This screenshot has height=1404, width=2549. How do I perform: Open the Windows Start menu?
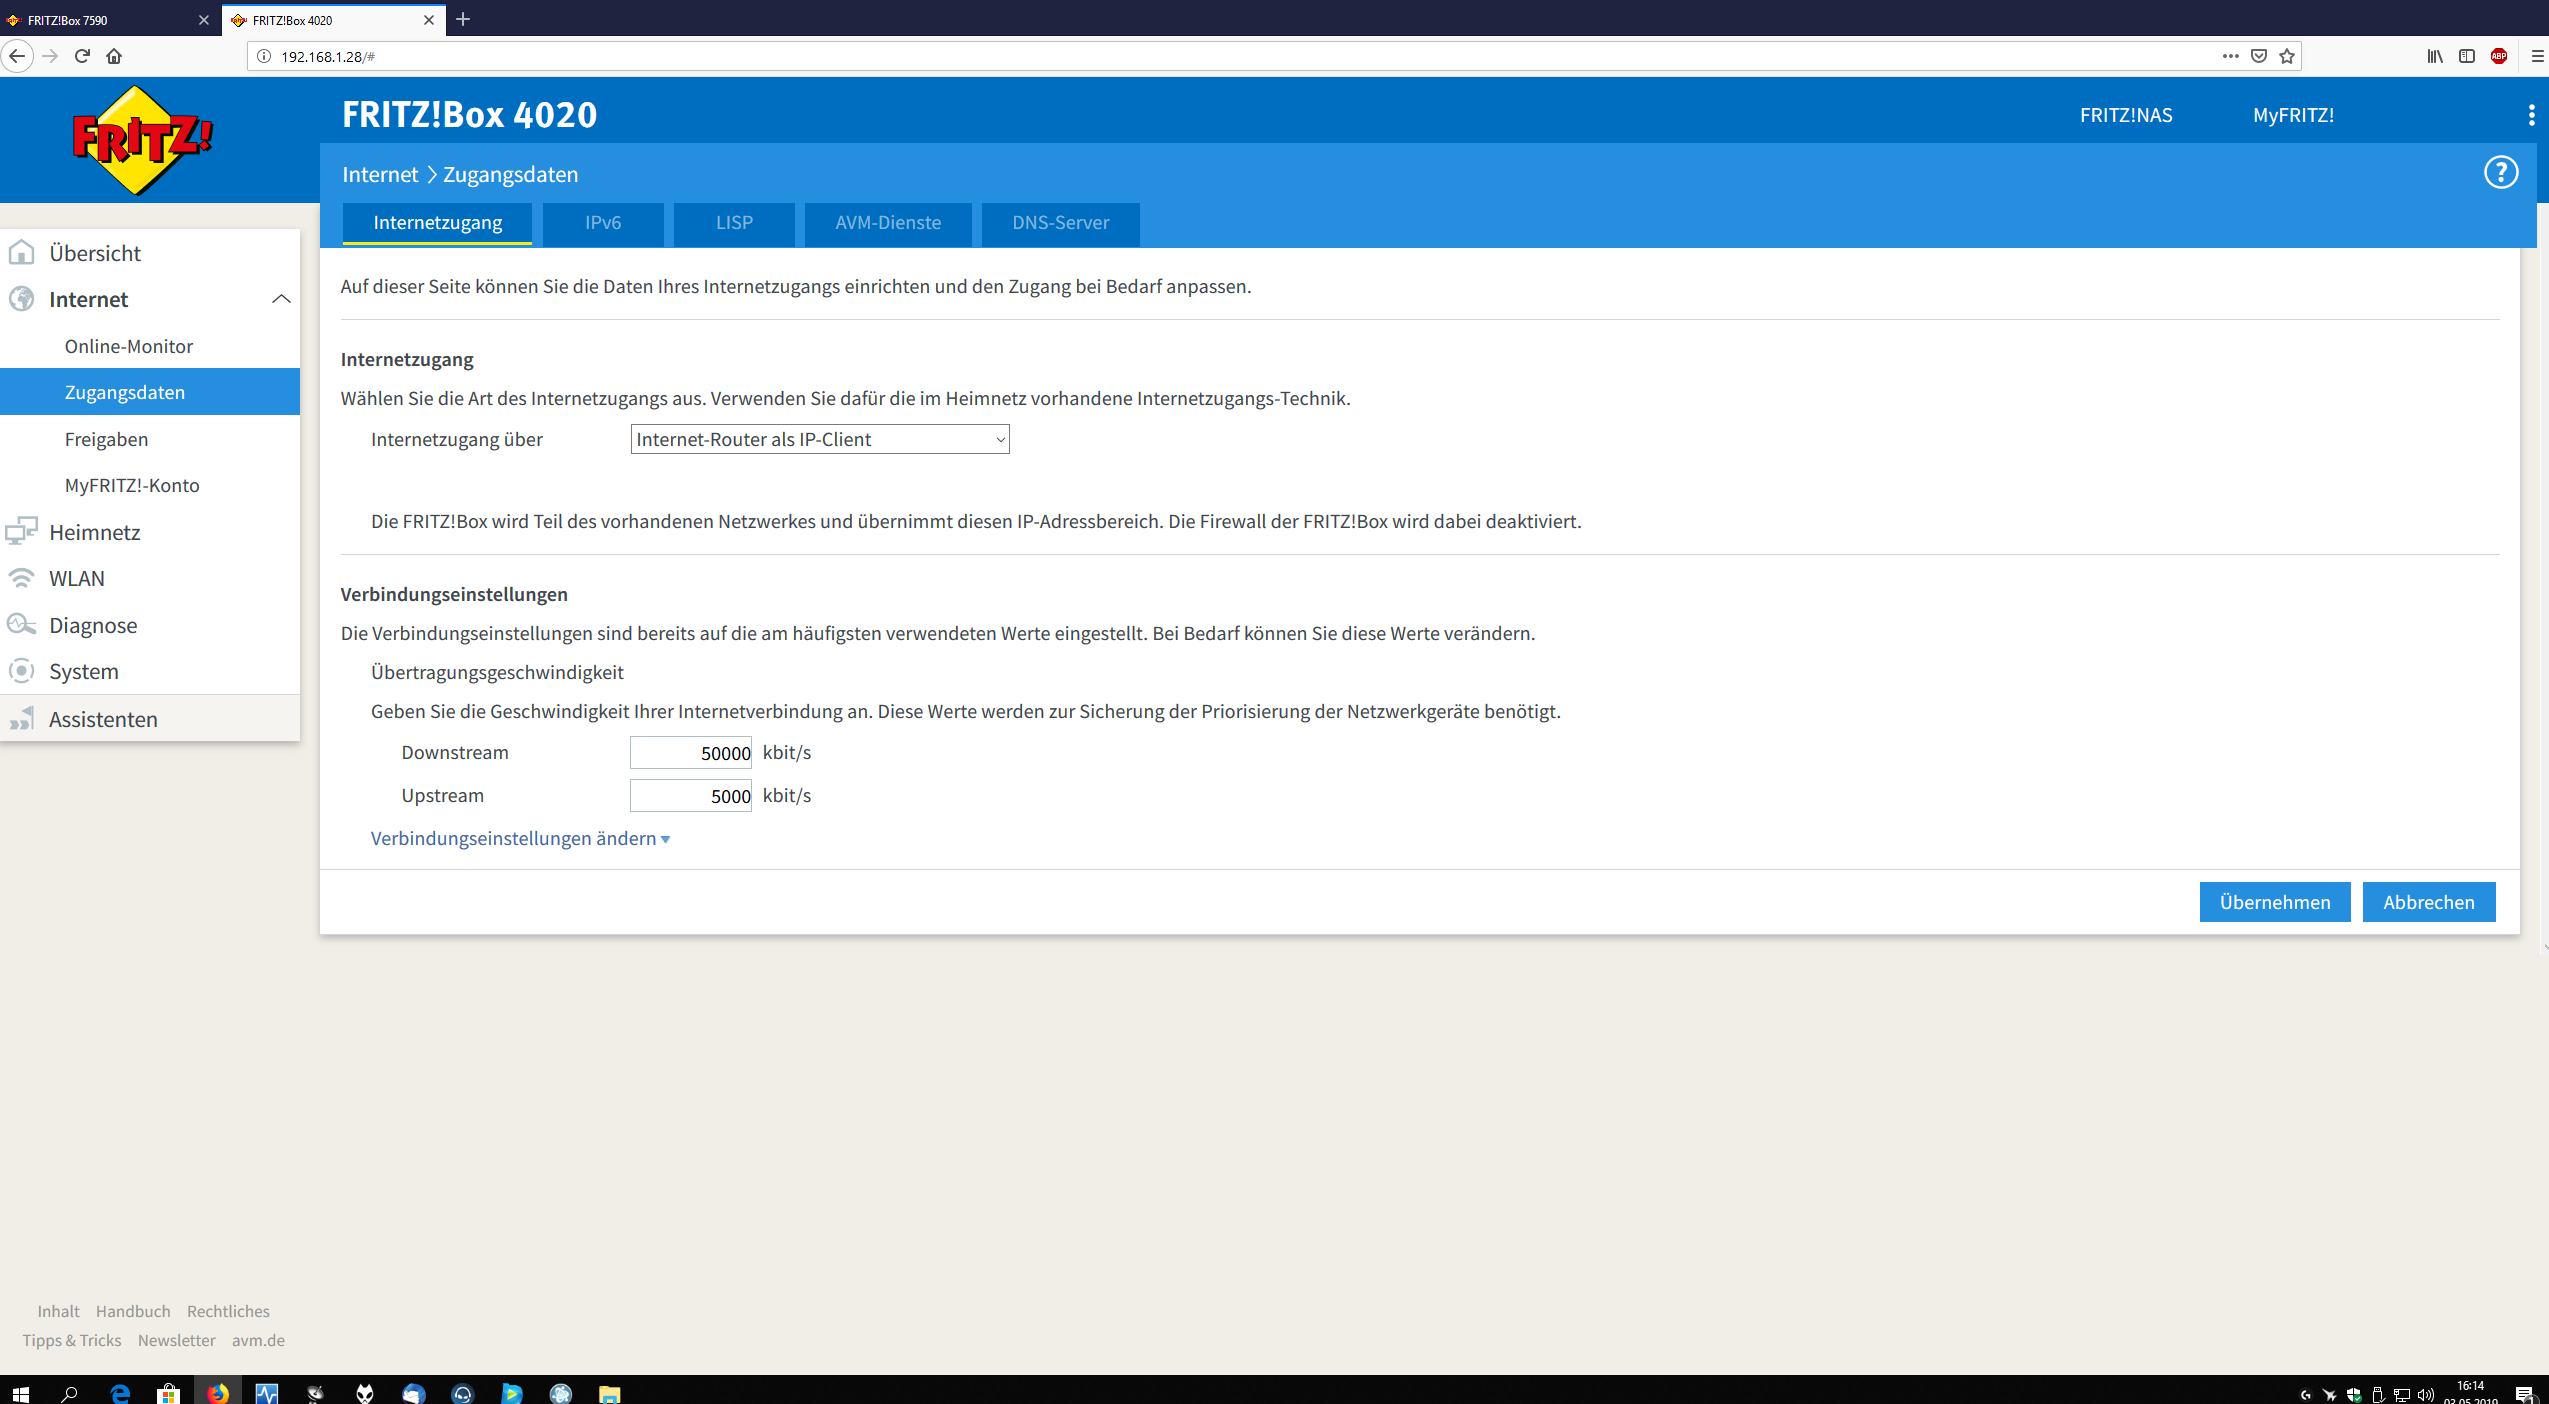pyautogui.click(x=20, y=1393)
